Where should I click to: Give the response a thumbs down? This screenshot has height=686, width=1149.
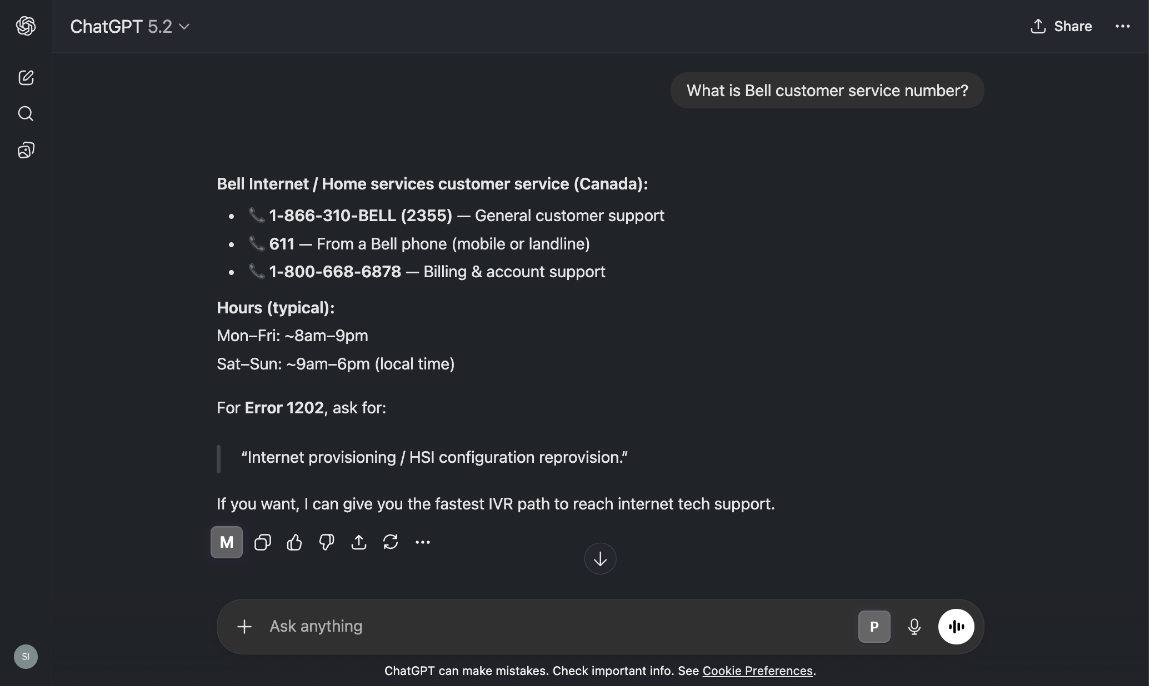coord(326,542)
